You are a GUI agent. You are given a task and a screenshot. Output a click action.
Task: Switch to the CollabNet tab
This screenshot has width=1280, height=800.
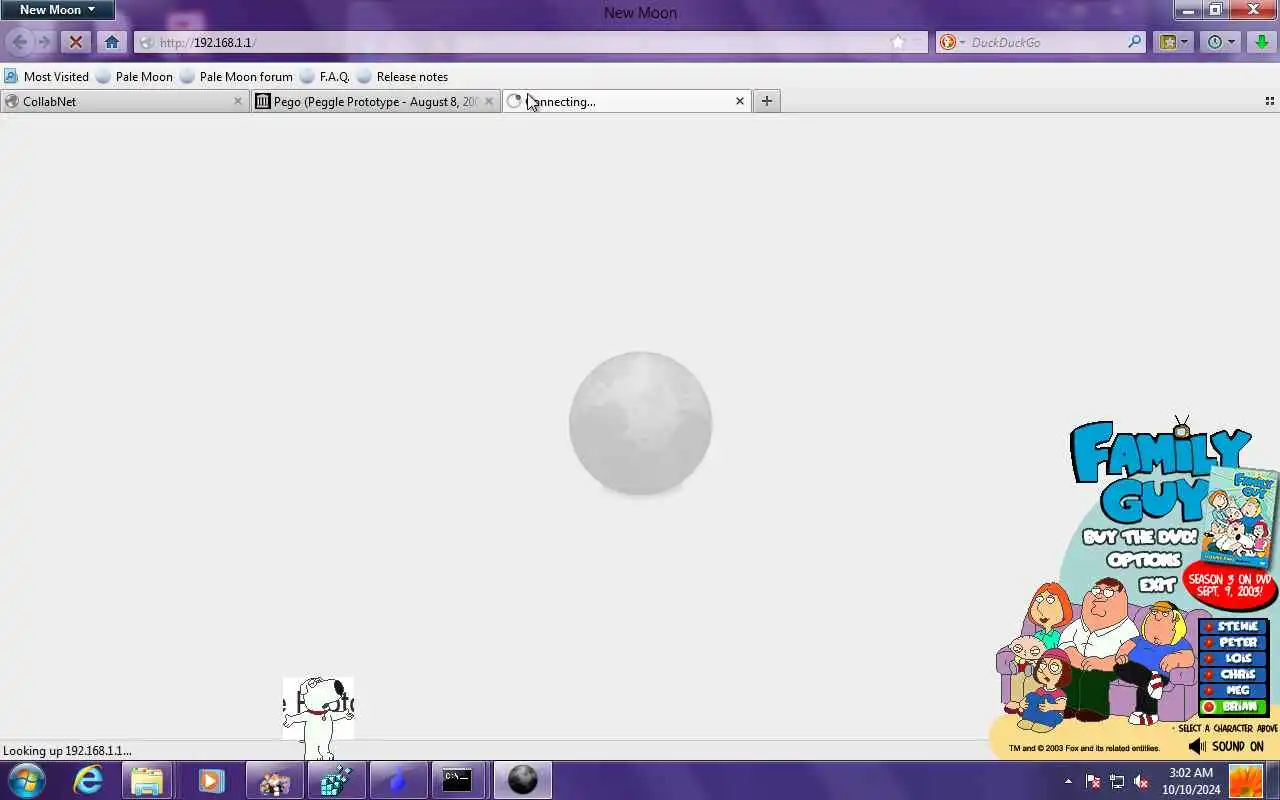coord(125,101)
